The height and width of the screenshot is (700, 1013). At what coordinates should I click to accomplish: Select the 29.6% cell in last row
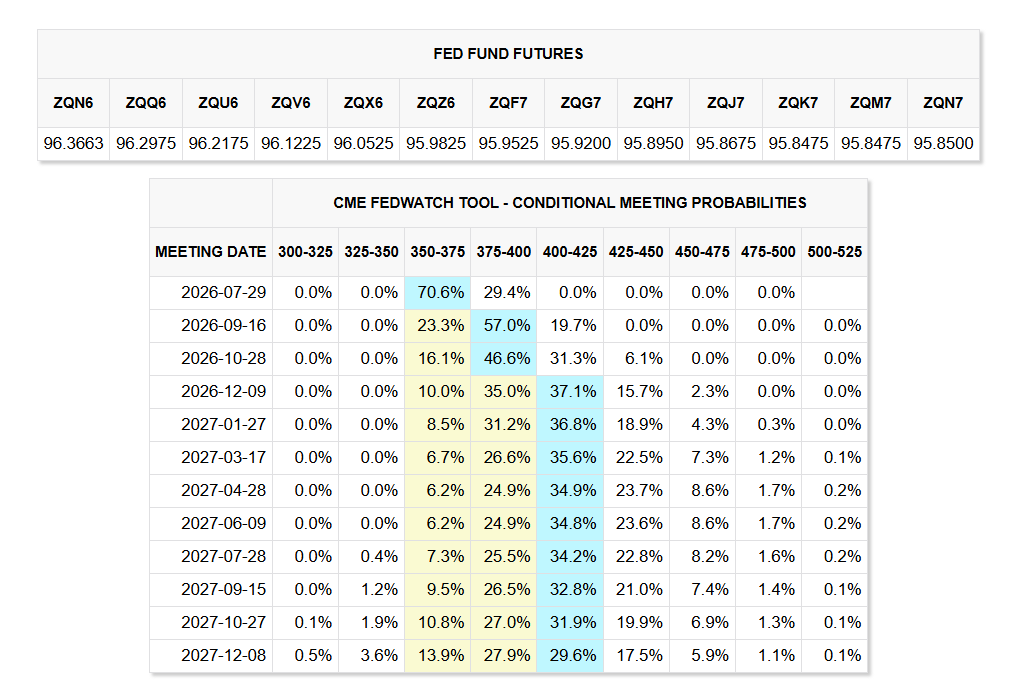570,655
